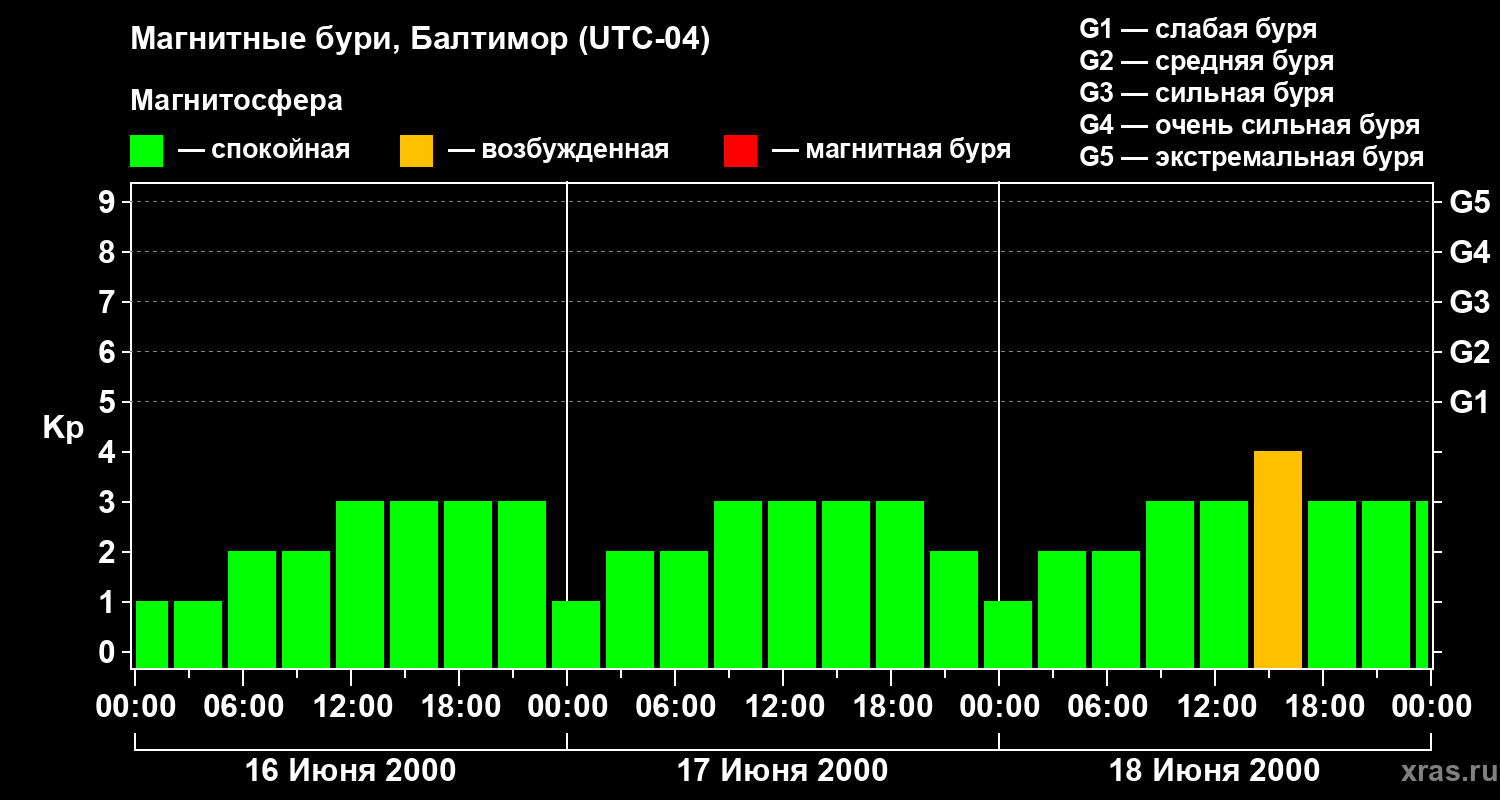
Task: Click the G5 right-axis label
Action: pyautogui.click(x=1469, y=202)
